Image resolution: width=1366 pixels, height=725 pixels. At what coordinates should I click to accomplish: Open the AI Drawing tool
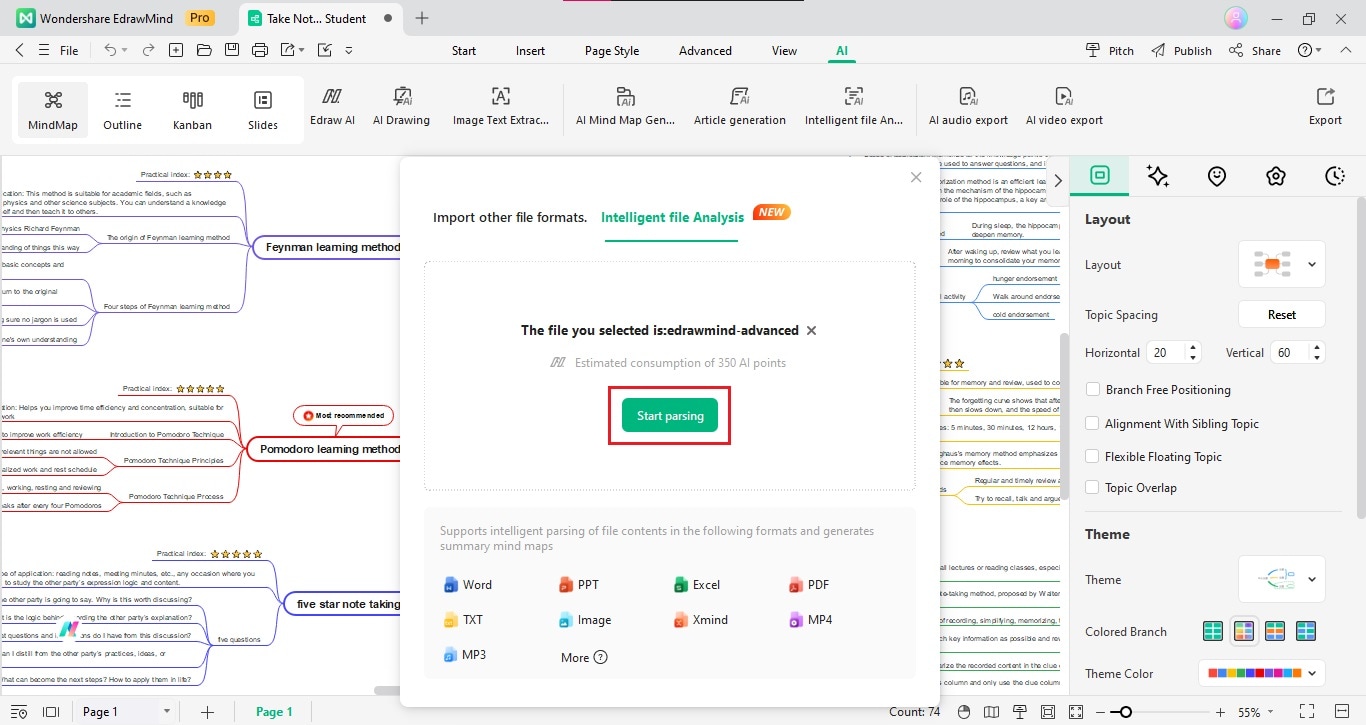[x=401, y=106]
